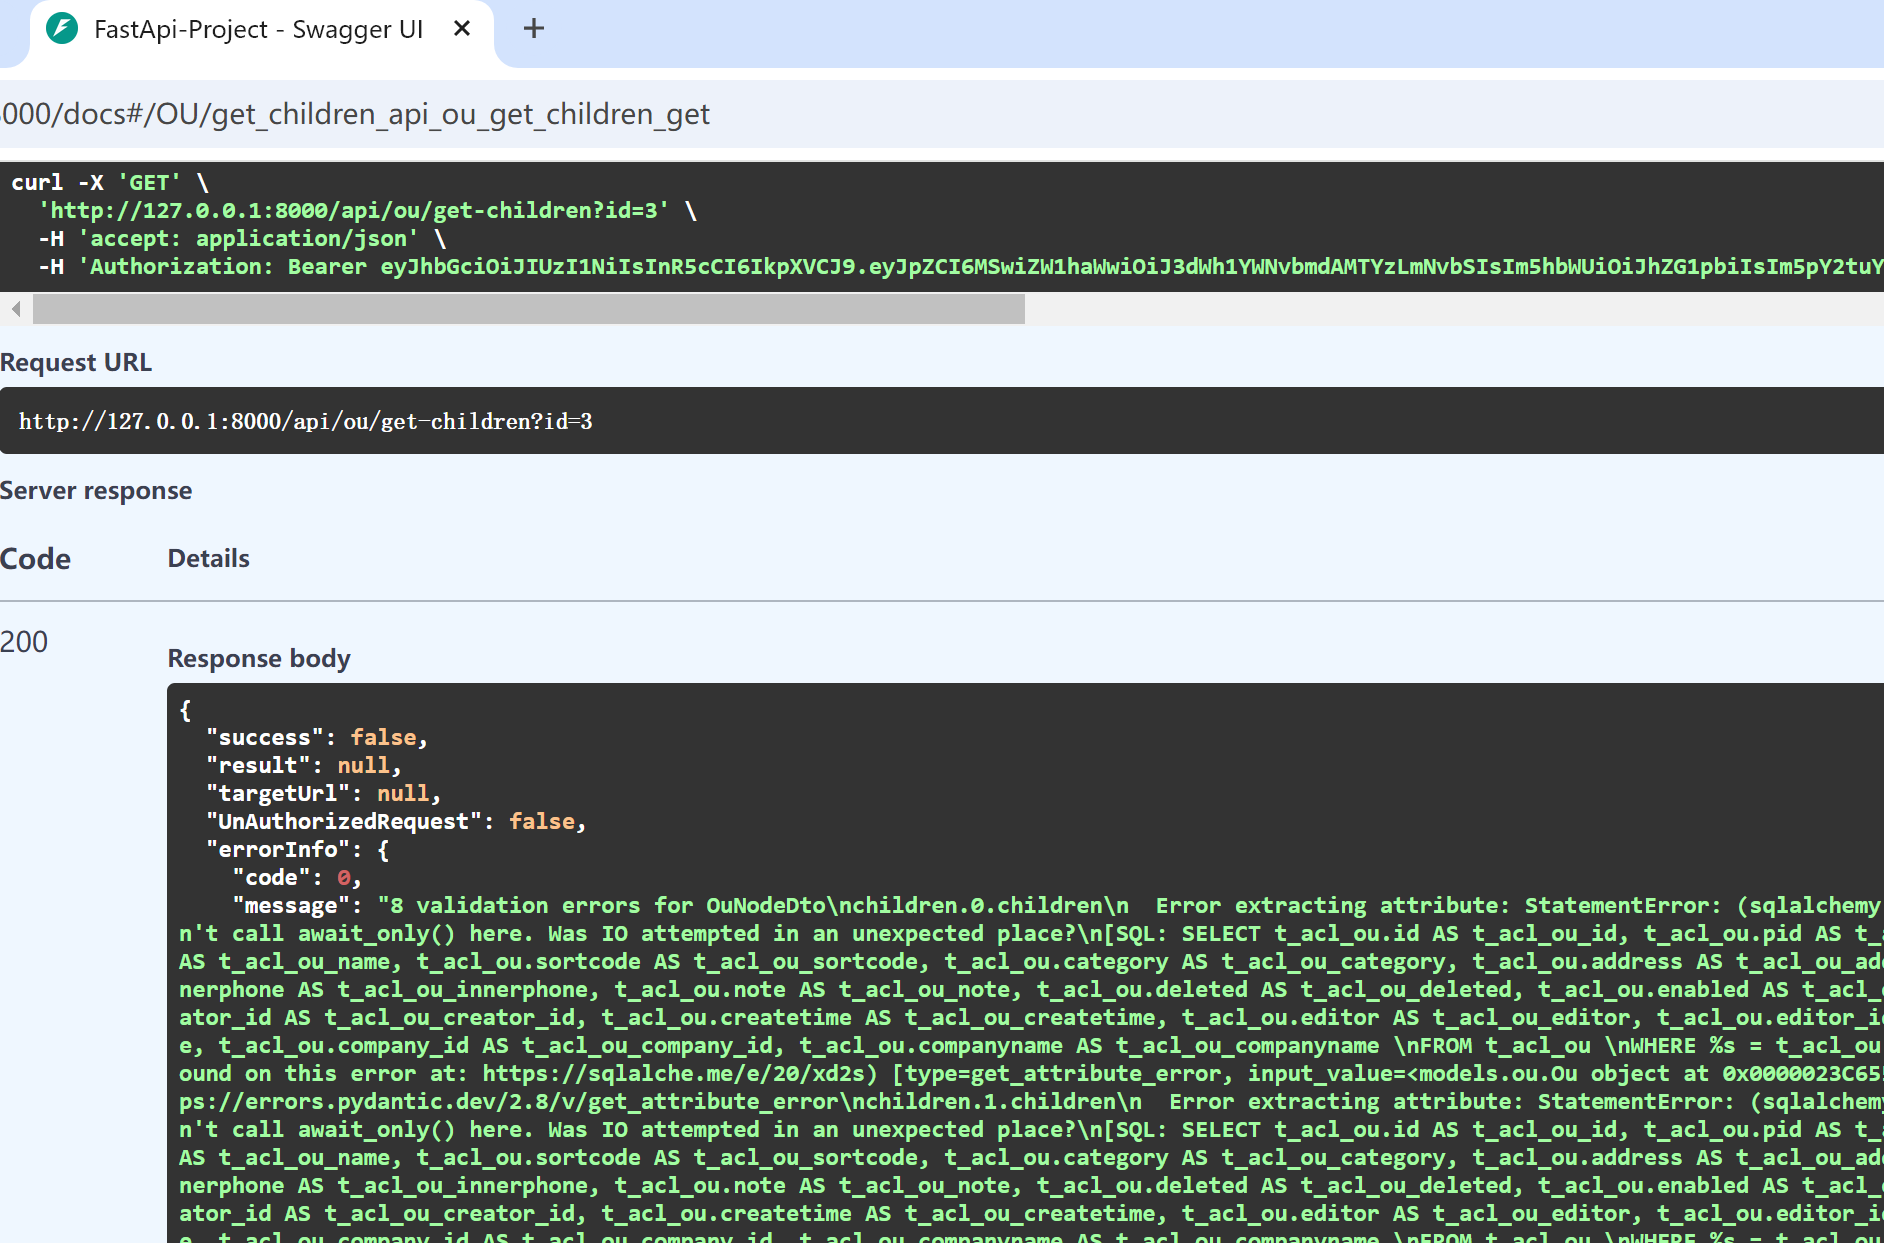Click the request URL in the dark box

(305, 422)
